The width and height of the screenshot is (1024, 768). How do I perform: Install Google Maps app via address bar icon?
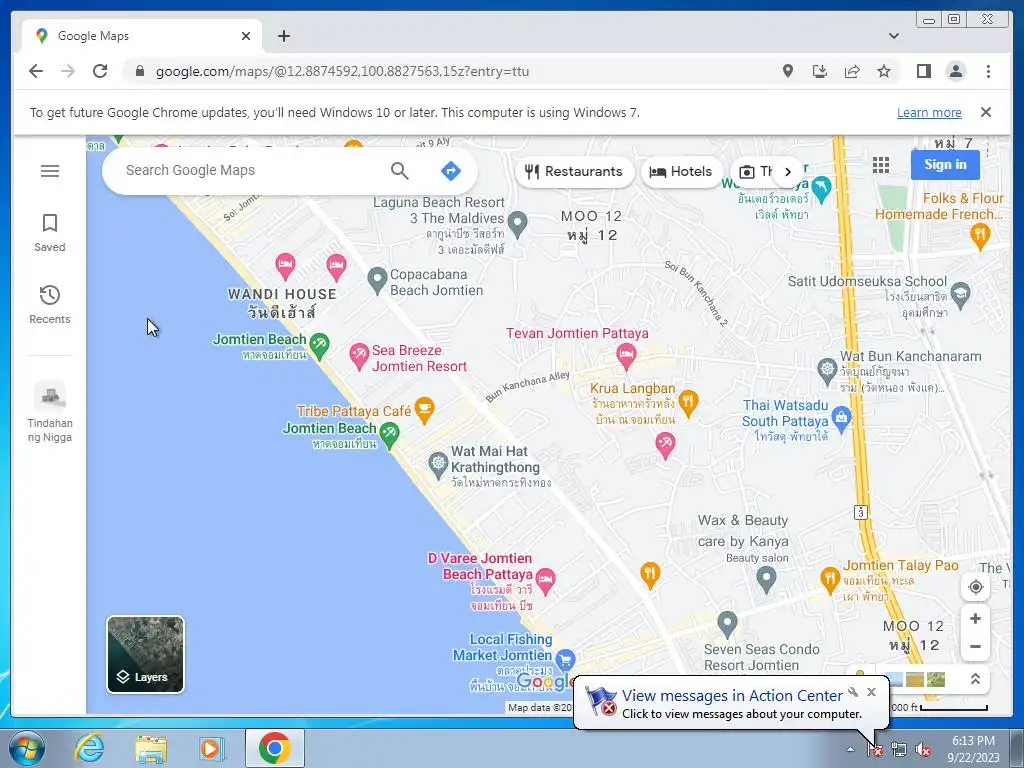(820, 71)
